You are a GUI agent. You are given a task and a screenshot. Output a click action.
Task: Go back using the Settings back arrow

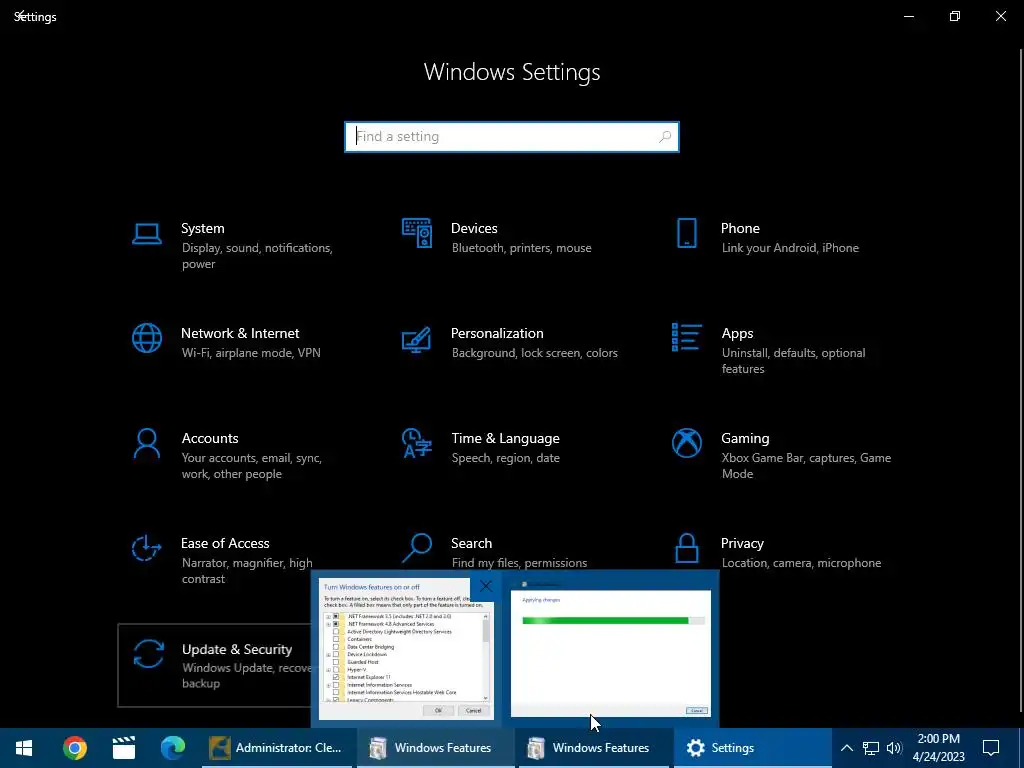pyautogui.click(x=20, y=16)
